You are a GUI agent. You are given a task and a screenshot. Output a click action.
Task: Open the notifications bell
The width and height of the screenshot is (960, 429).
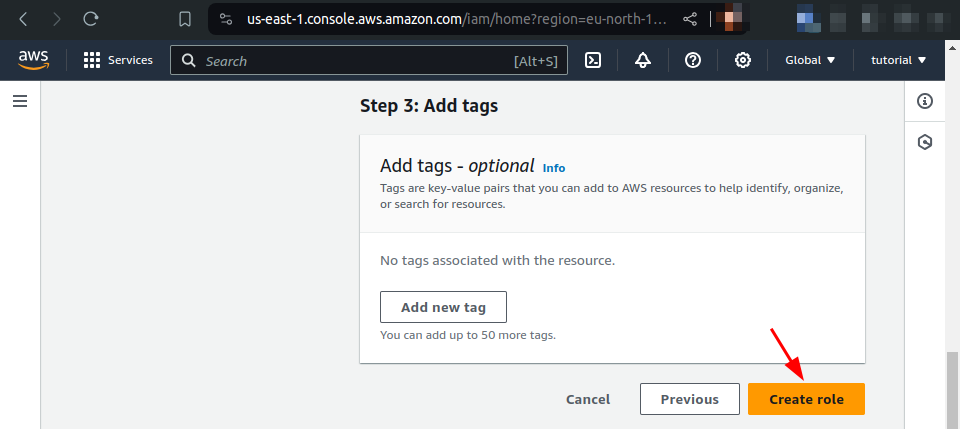pos(643,60)
